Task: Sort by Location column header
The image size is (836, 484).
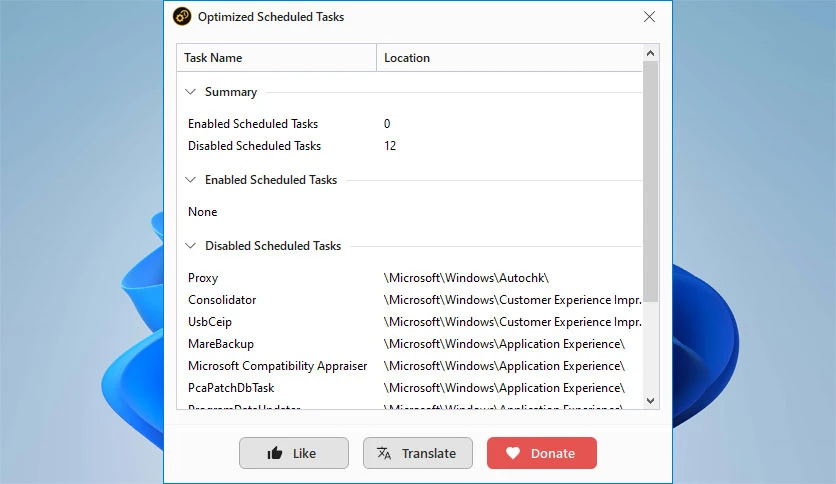Action: [509, 58]
